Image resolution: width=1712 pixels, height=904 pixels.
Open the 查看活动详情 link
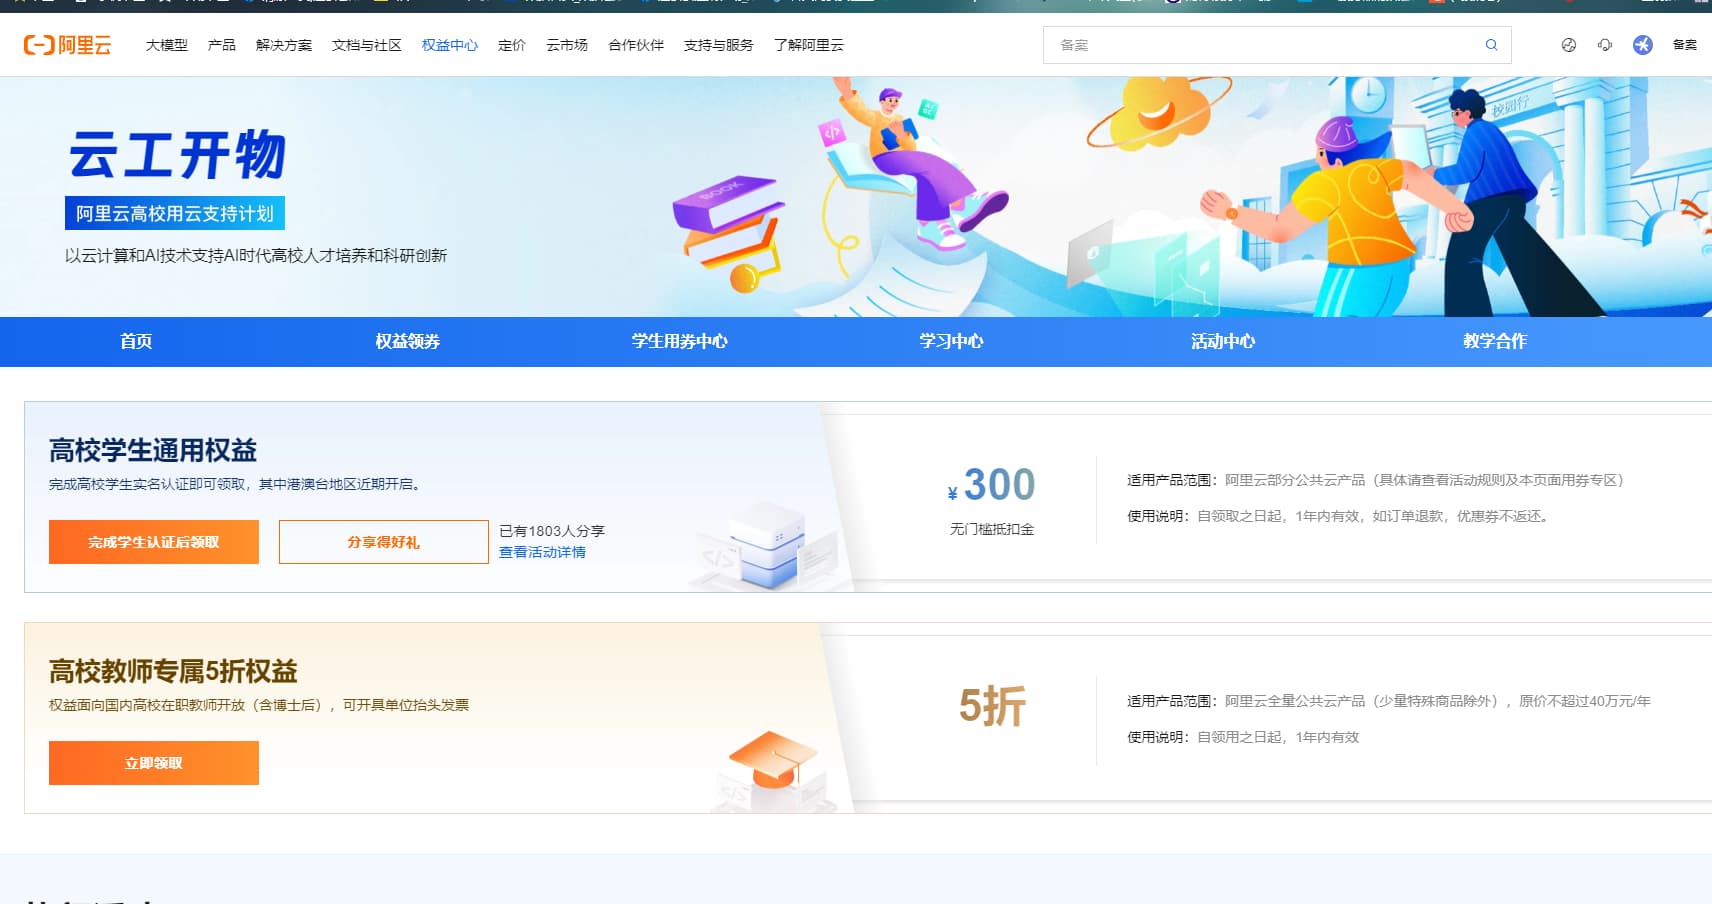click(543, 552)
